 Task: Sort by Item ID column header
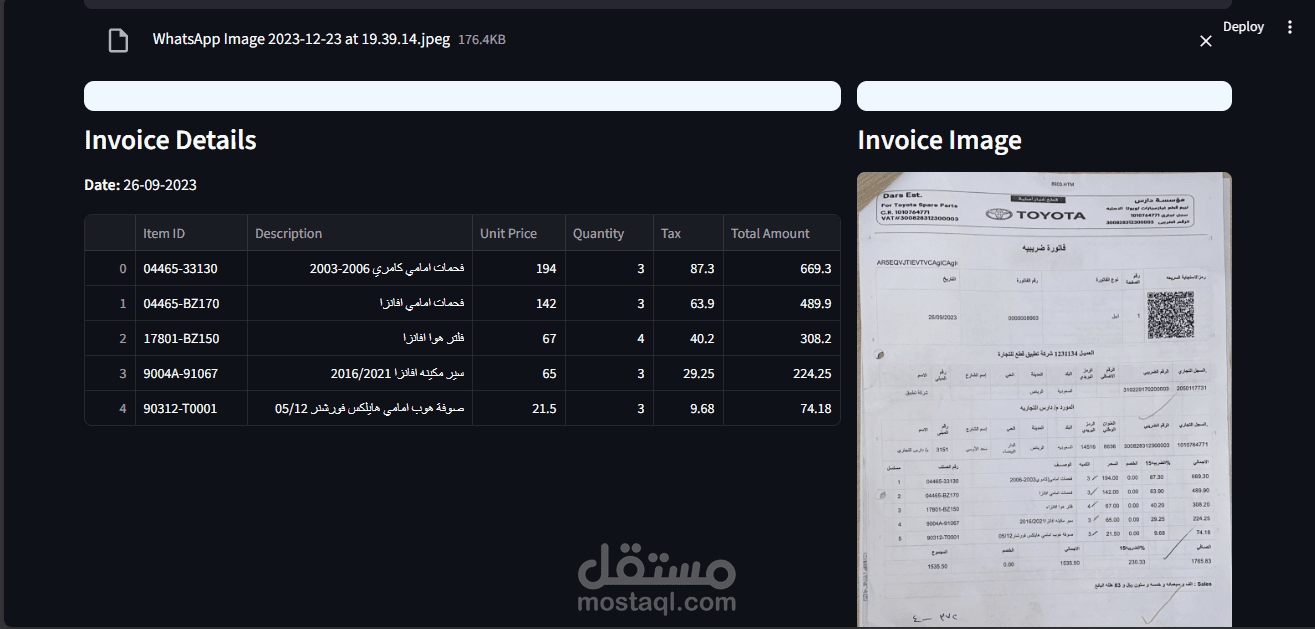[x=191, y=233]
